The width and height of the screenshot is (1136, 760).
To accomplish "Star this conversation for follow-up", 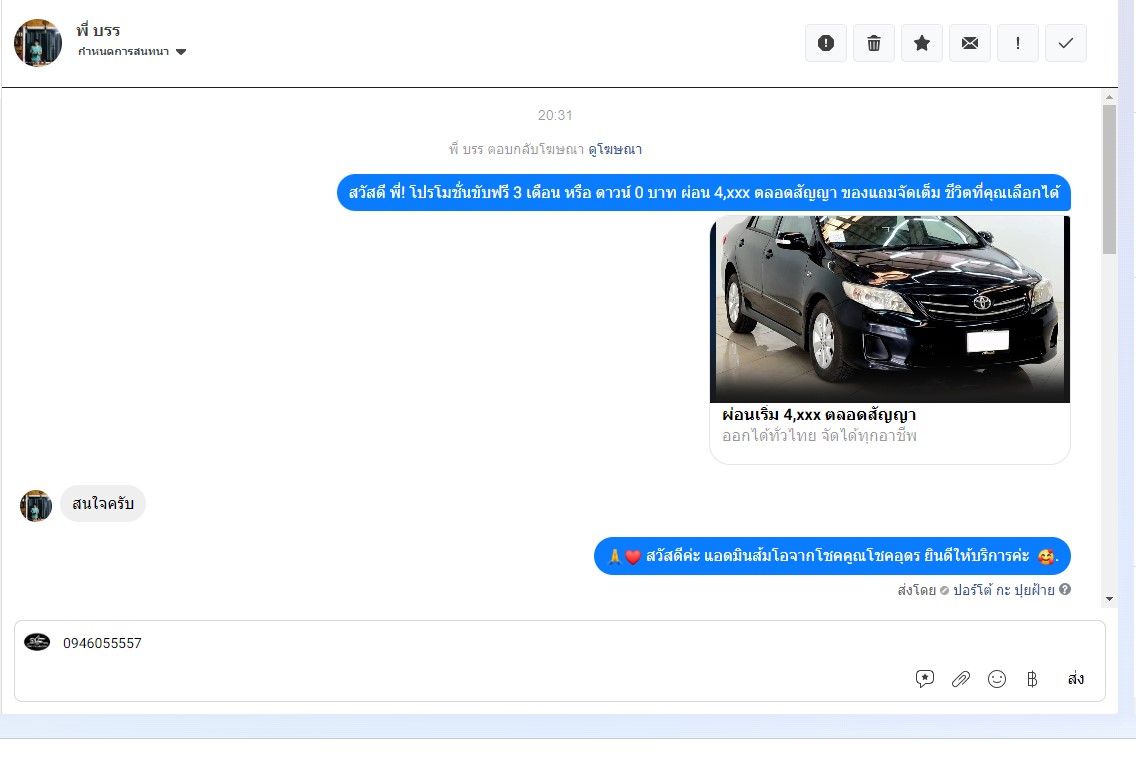I will click(921, 43).
